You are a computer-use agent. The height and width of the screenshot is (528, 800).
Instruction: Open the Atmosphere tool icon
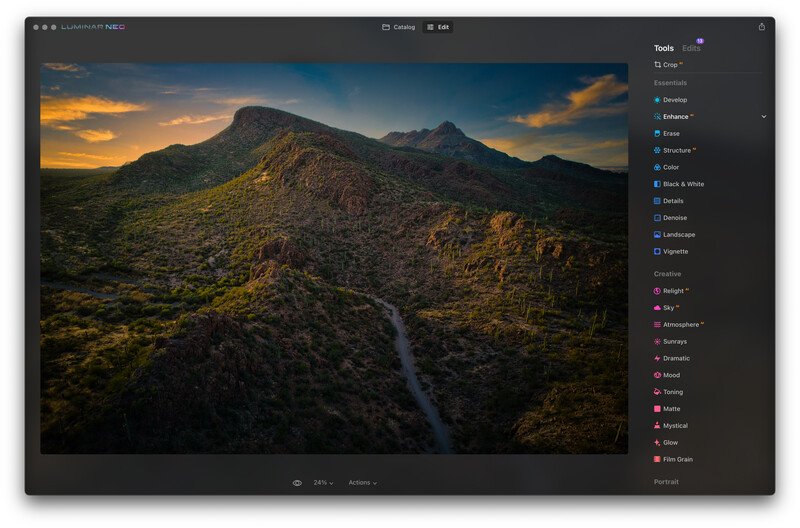(657, 324)
